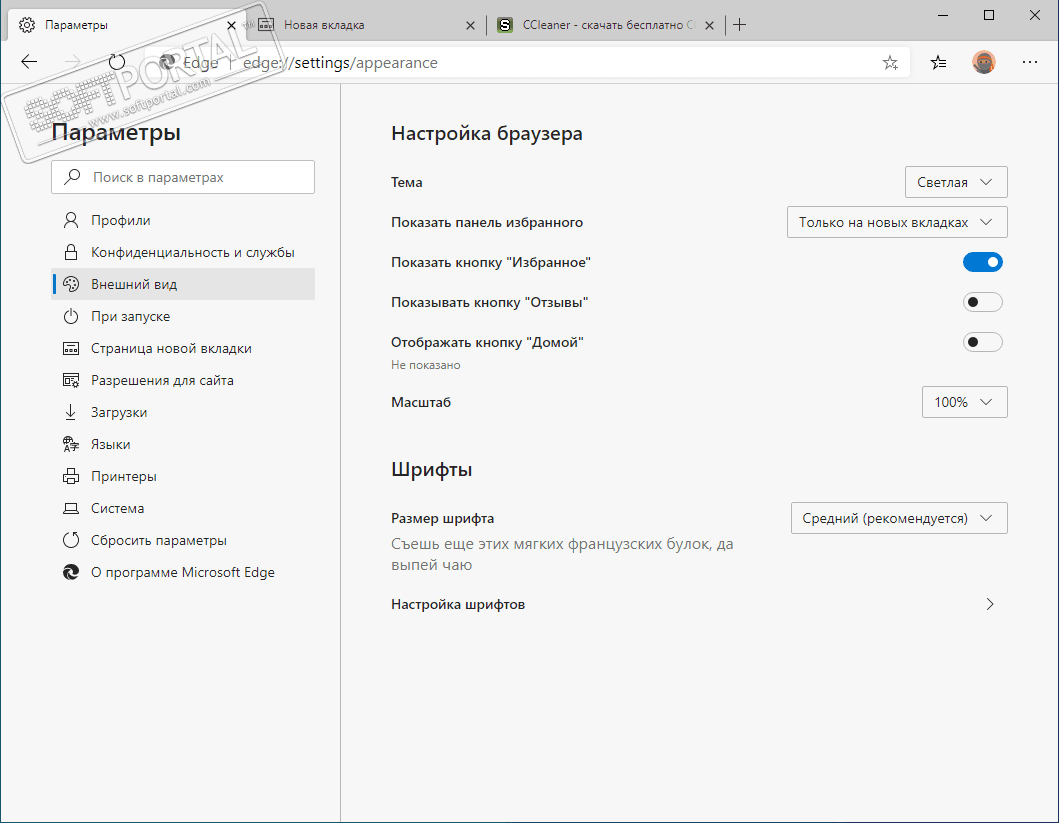Click the settings gear icon on first tab
This screenshot has height=823, width=1059.
pyautogui.click(x=27, y=25)
